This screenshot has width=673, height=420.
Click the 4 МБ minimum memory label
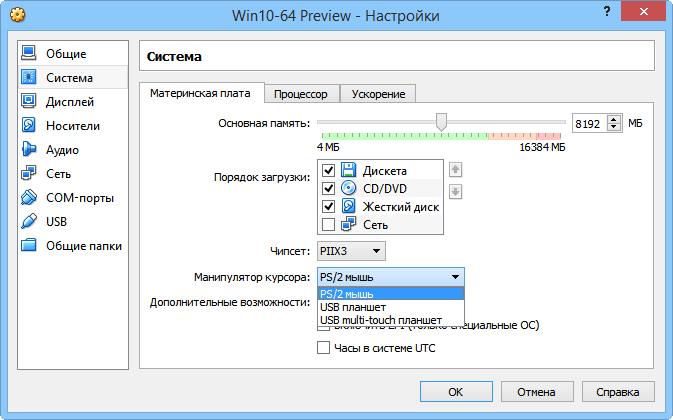(x=328, y=147)
